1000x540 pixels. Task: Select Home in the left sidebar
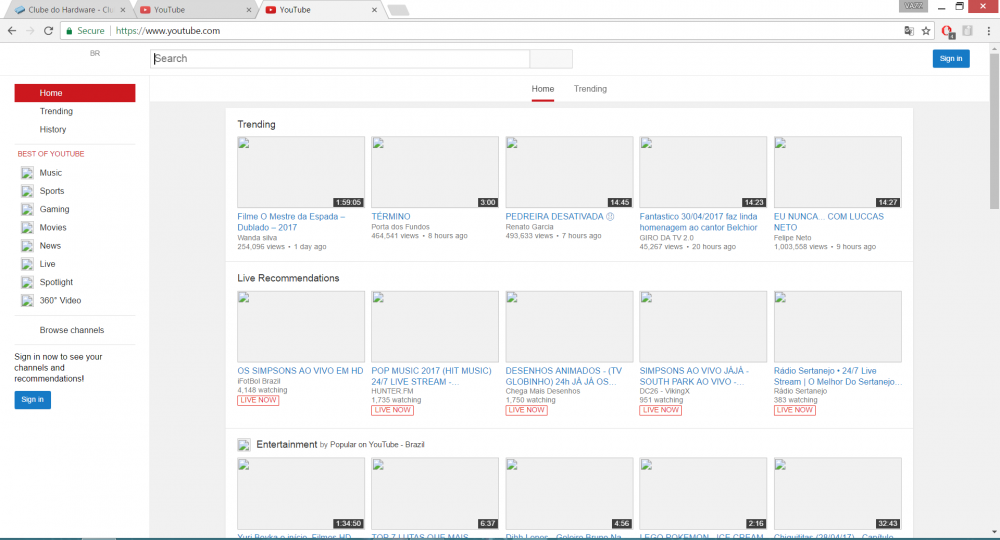75,93
